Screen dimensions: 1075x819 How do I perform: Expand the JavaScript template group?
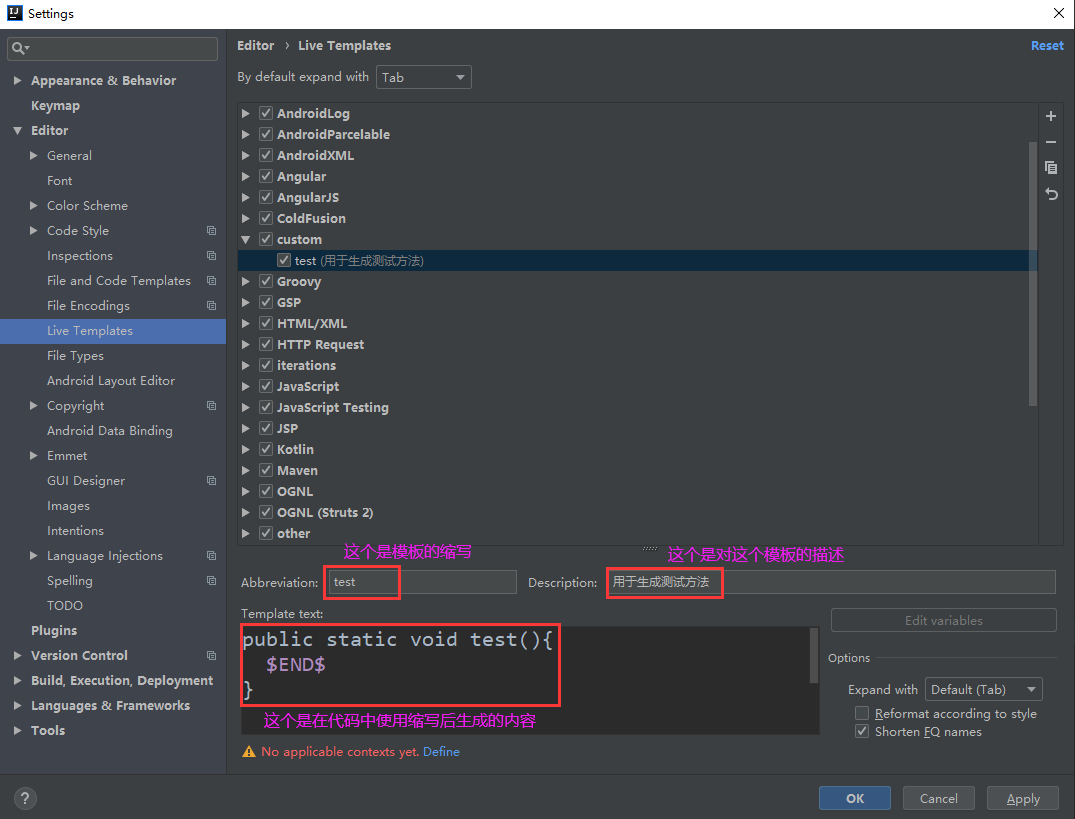(245, 387)
